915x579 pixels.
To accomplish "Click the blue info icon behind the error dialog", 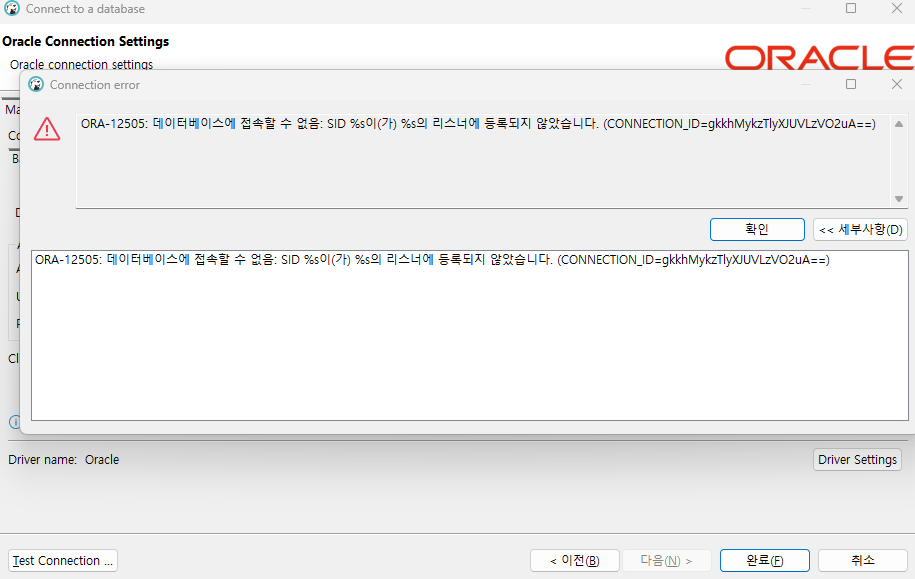I will [x=15, y=421].
